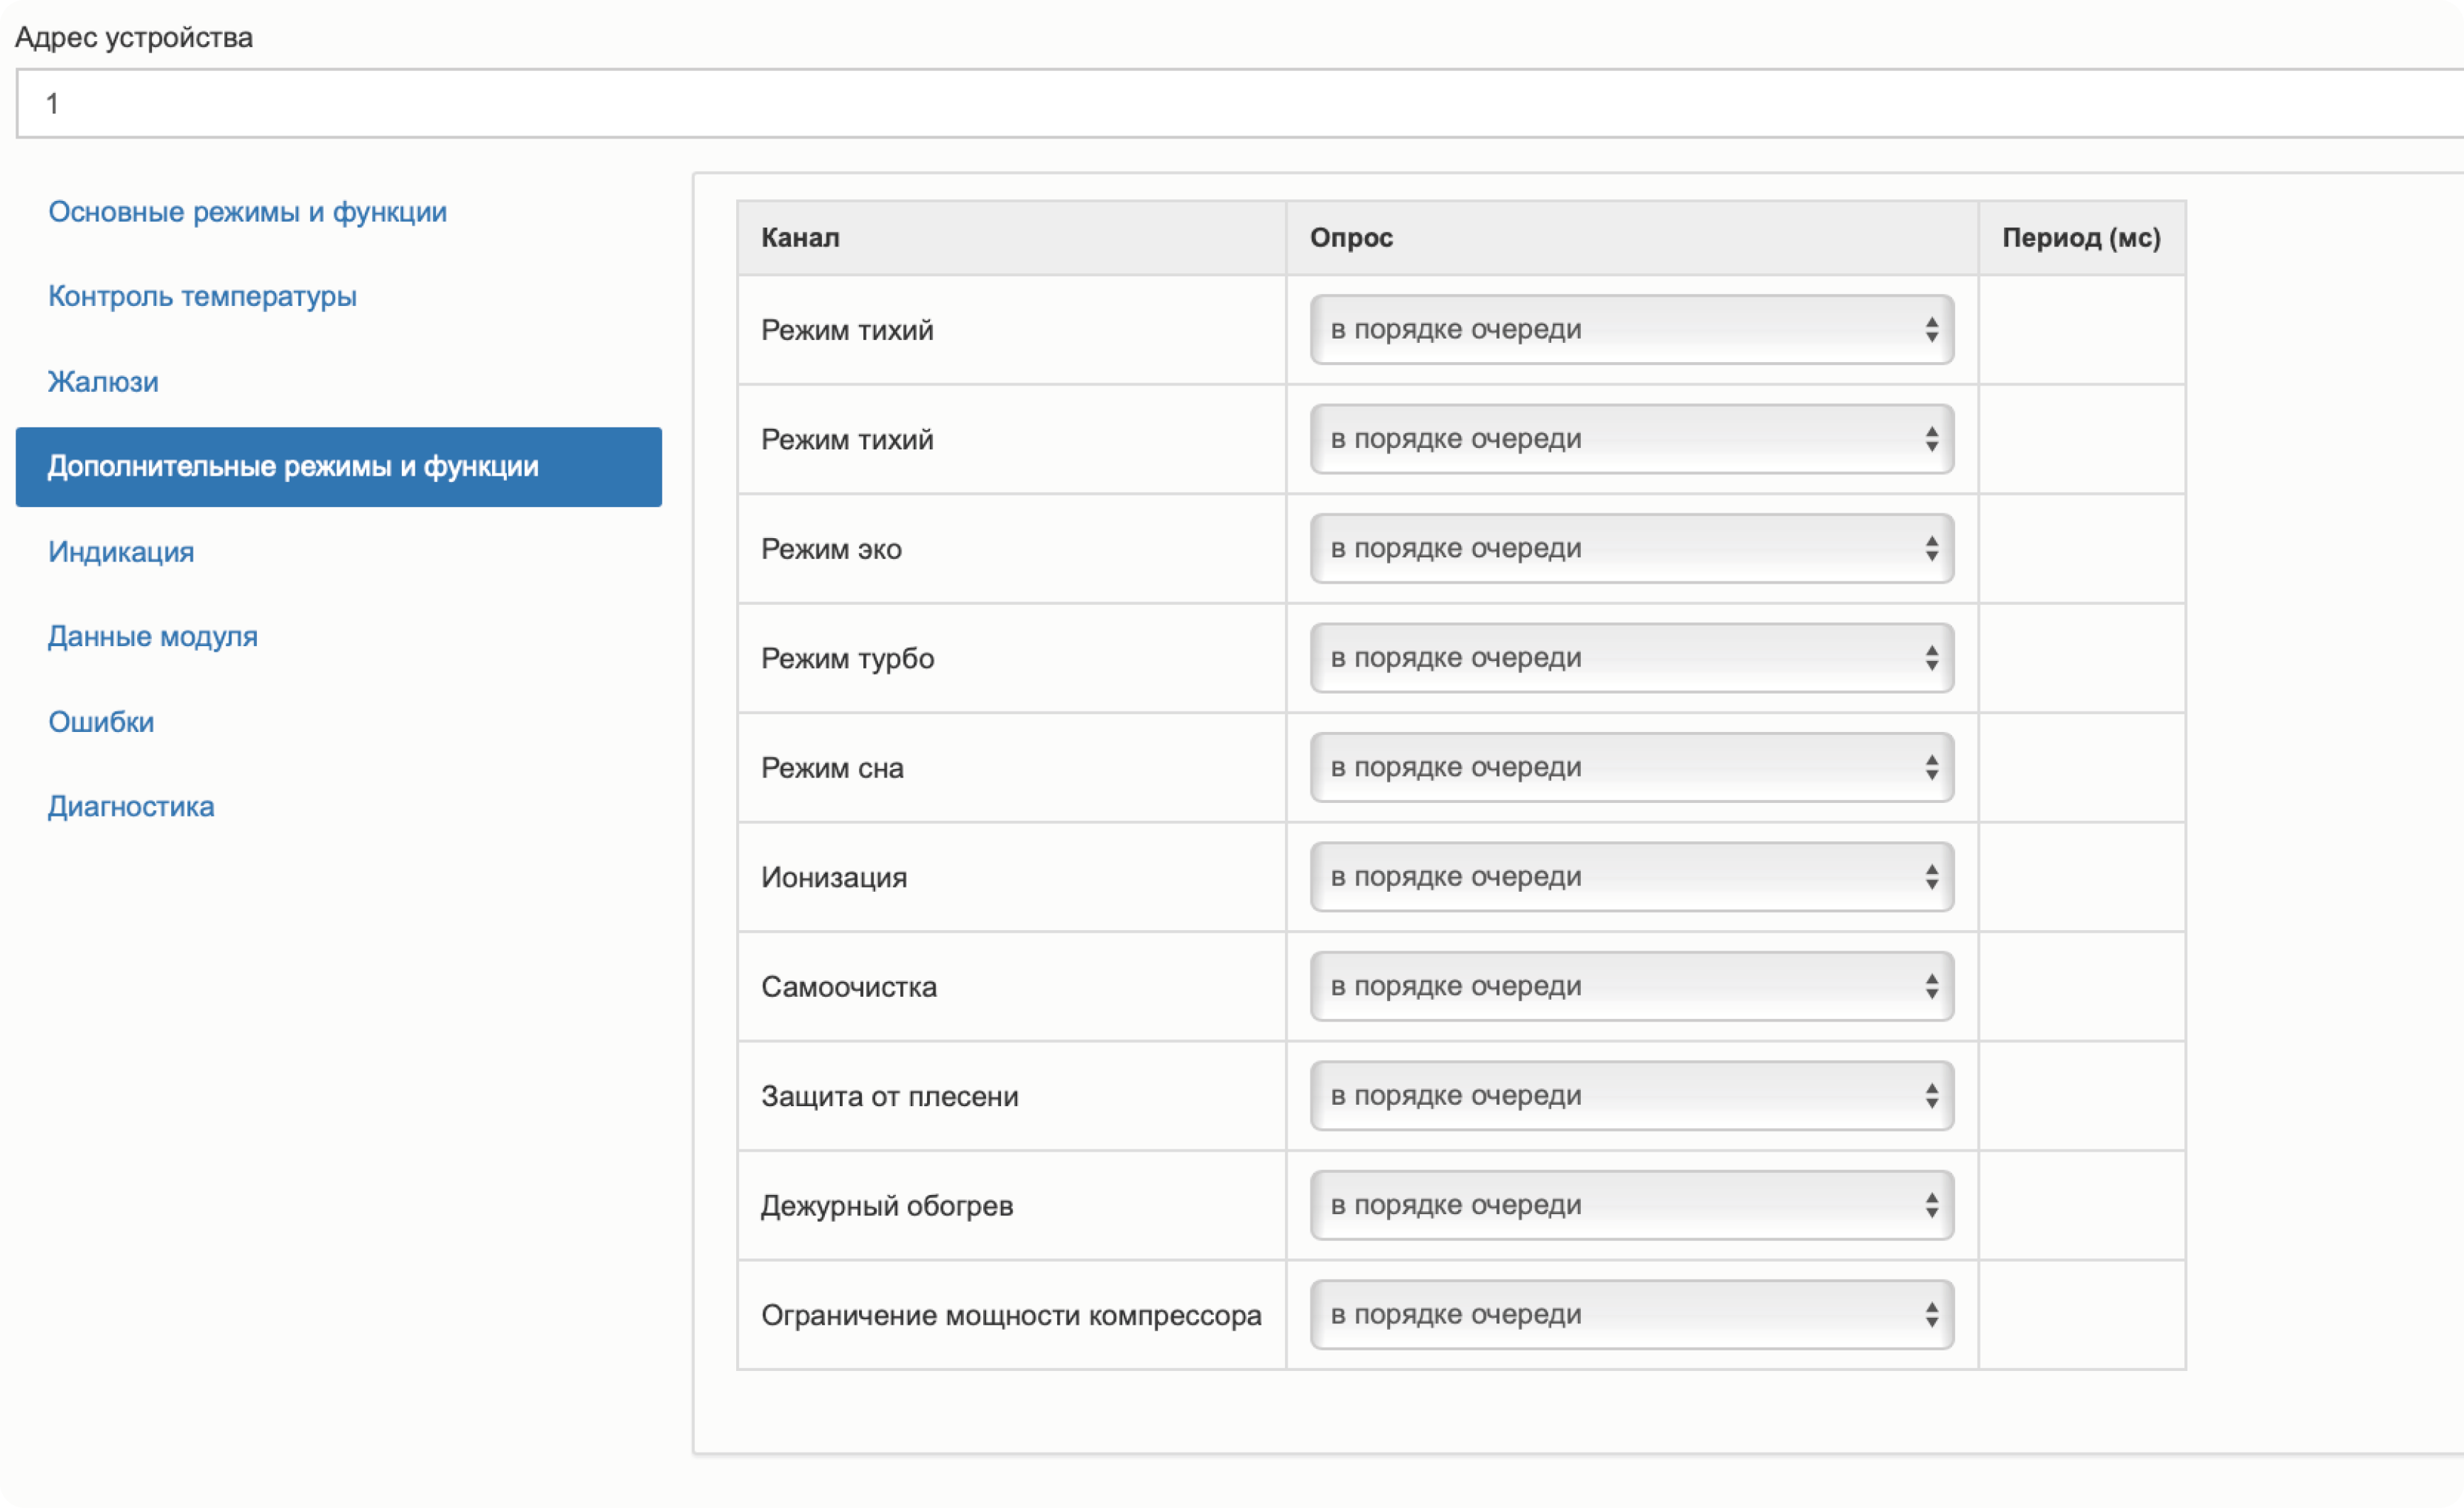2464x1508 pixels.
Task: Select Дополнительные режимы и функции tab
Action: click(x=338, y=467)
